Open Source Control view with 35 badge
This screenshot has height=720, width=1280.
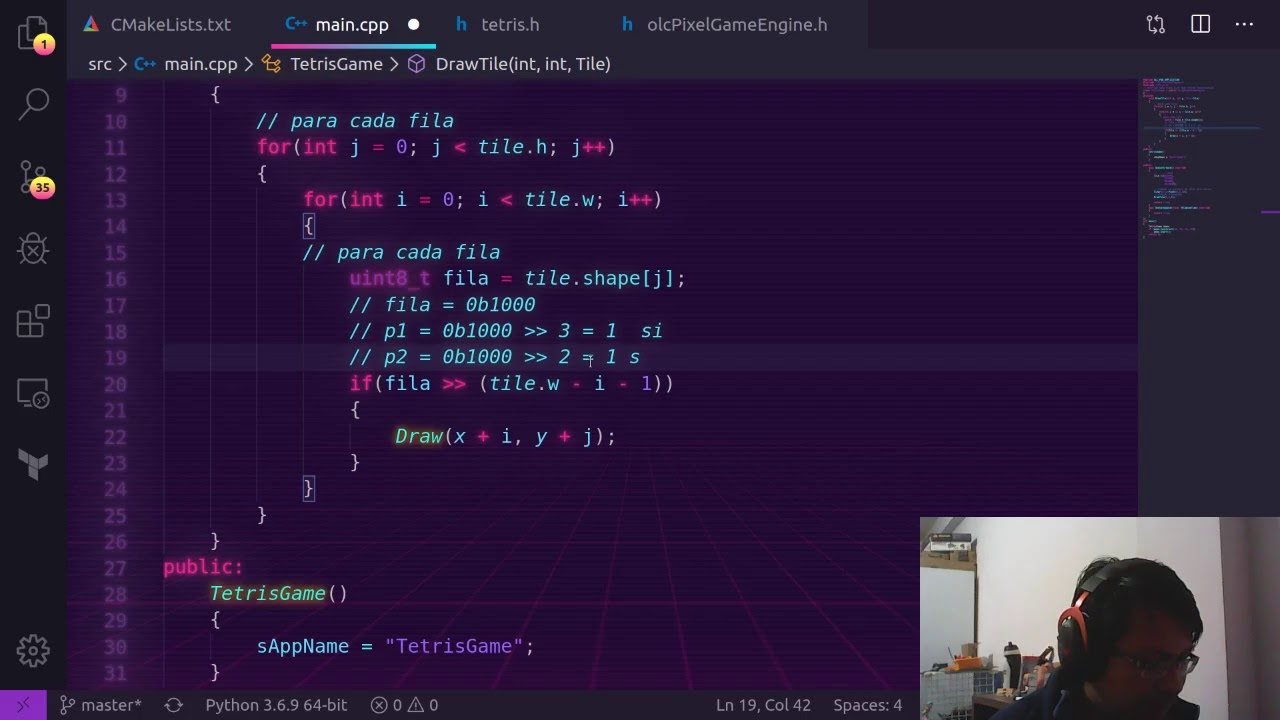click(x=33, y=178)
